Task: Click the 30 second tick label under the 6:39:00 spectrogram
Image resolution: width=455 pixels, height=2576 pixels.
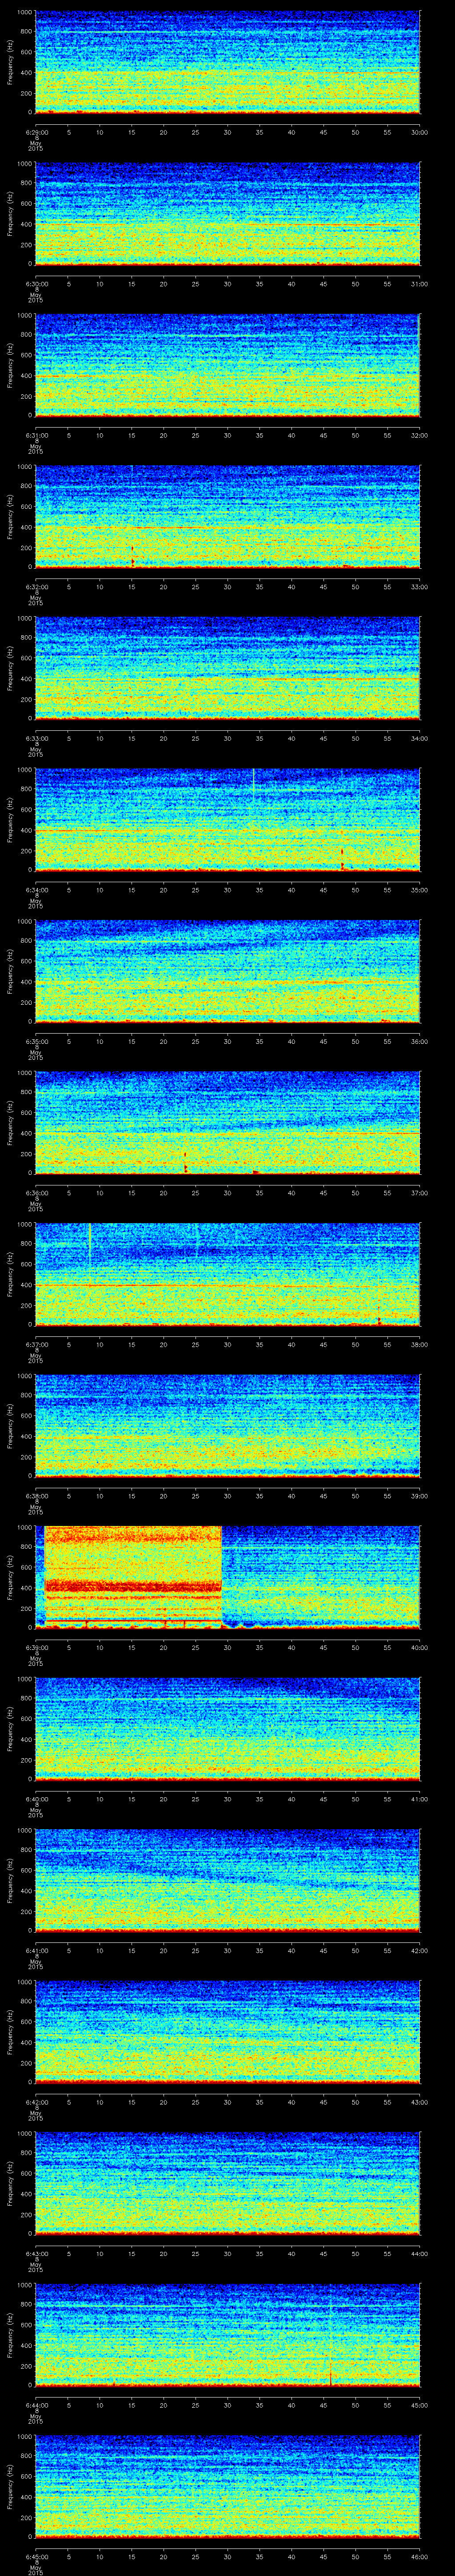Action: 228,1647
